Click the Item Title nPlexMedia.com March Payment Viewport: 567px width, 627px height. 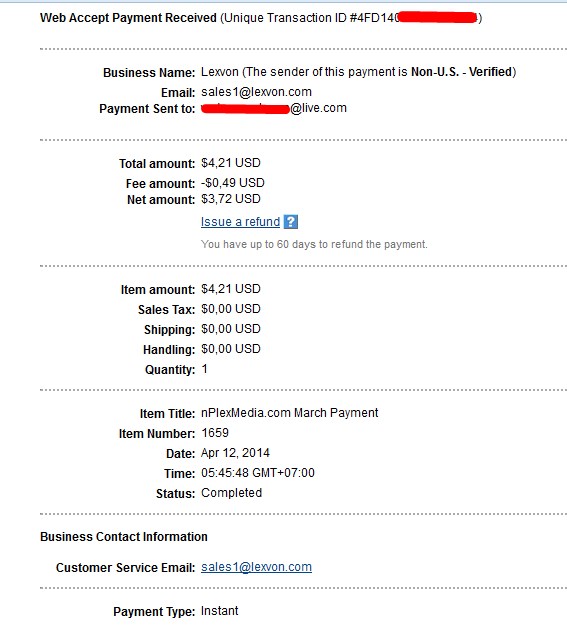pyautogui.click(x=289, y=413)
